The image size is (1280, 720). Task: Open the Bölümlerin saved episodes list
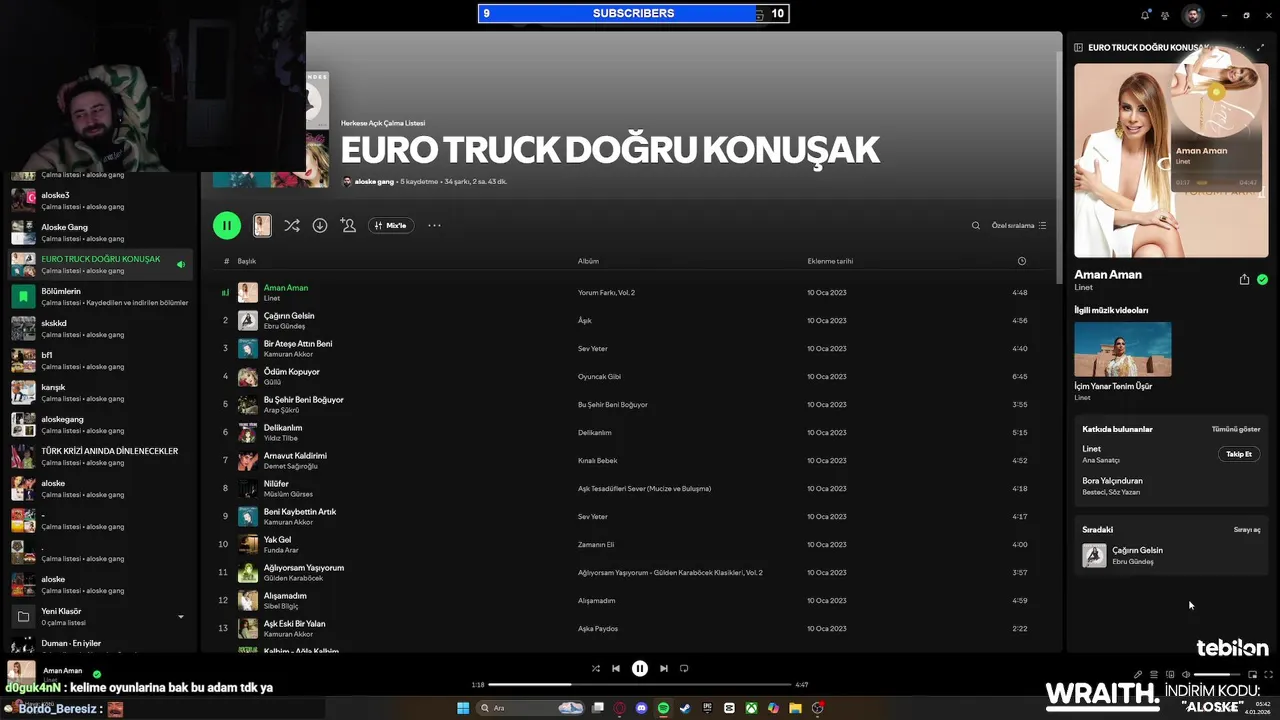(98, 296)
